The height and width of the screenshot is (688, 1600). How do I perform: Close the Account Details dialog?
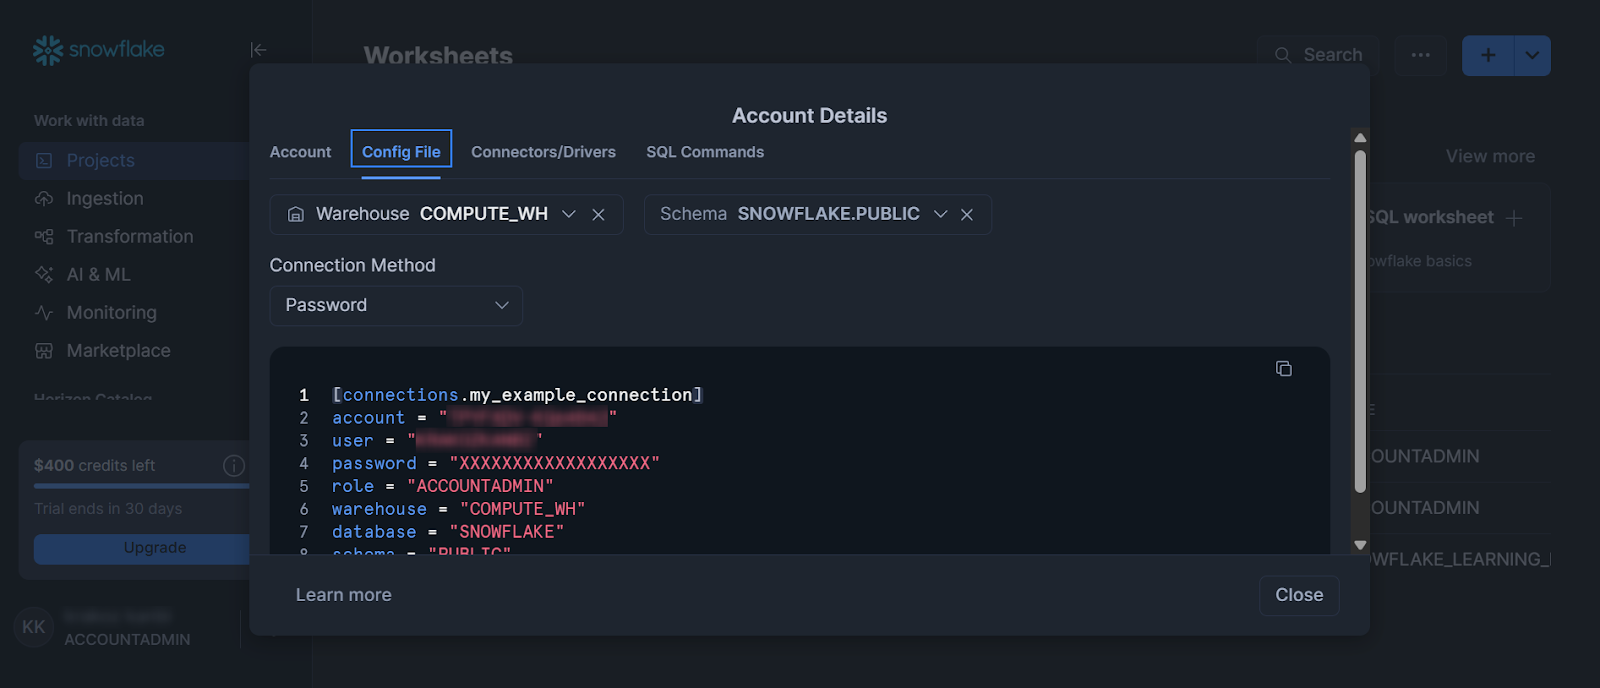click(x=1299, y=595)
